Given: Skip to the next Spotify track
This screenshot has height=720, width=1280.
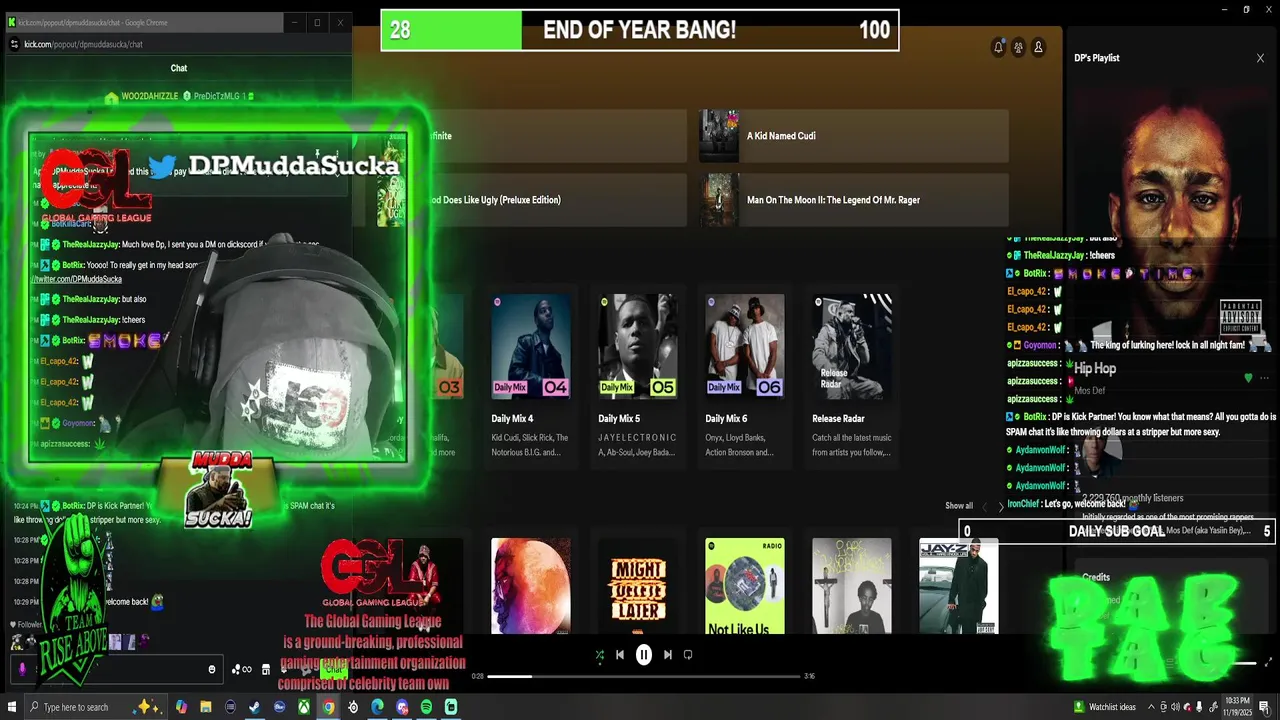Looking at the screenshot, I should [668, 655].
